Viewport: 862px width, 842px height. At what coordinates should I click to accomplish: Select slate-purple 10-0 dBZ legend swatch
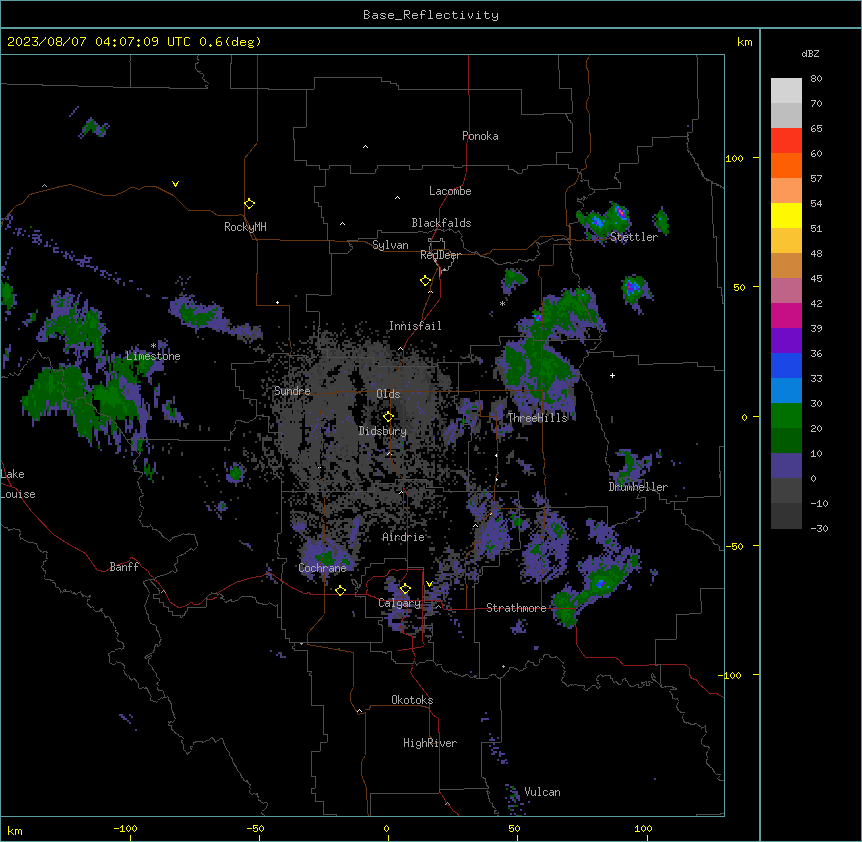point(786,466)
